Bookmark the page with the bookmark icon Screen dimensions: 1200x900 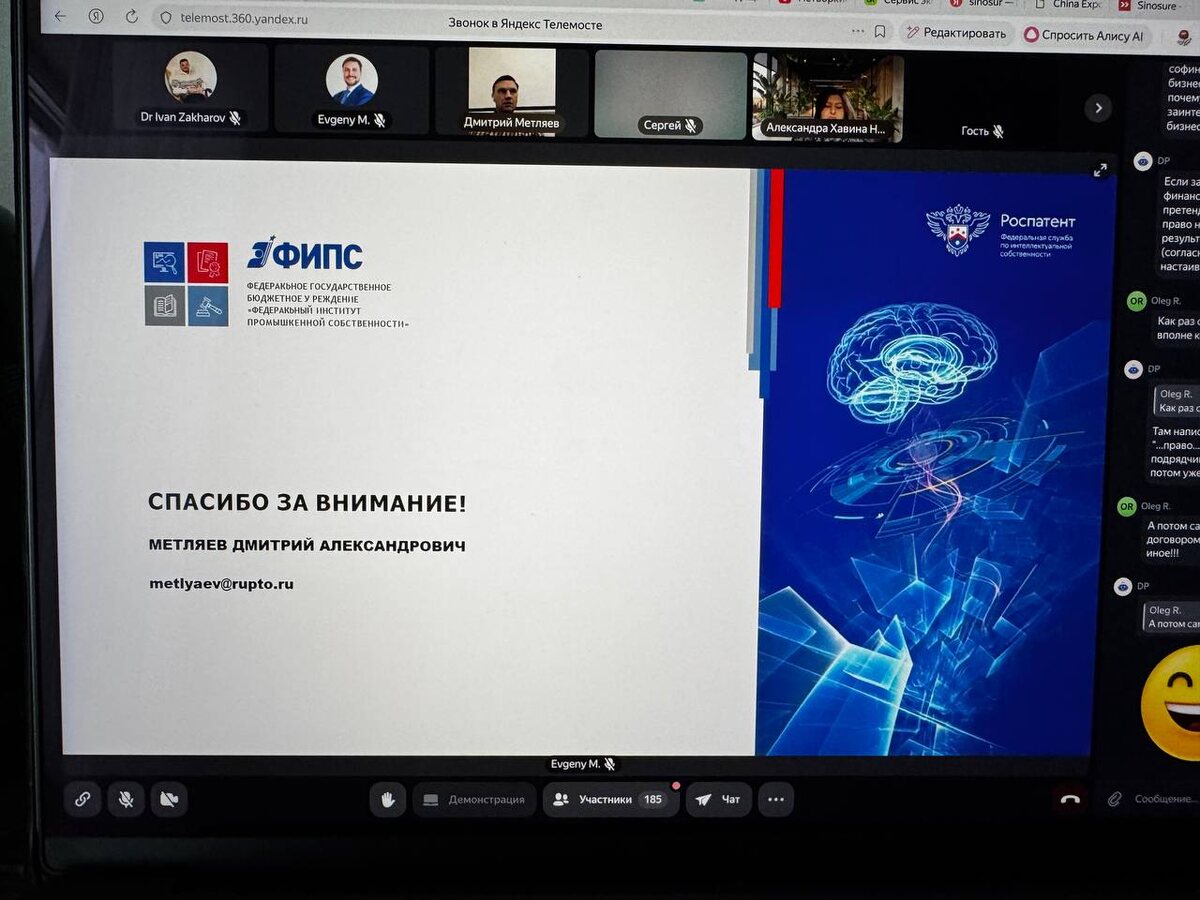(x=880, y=31)
